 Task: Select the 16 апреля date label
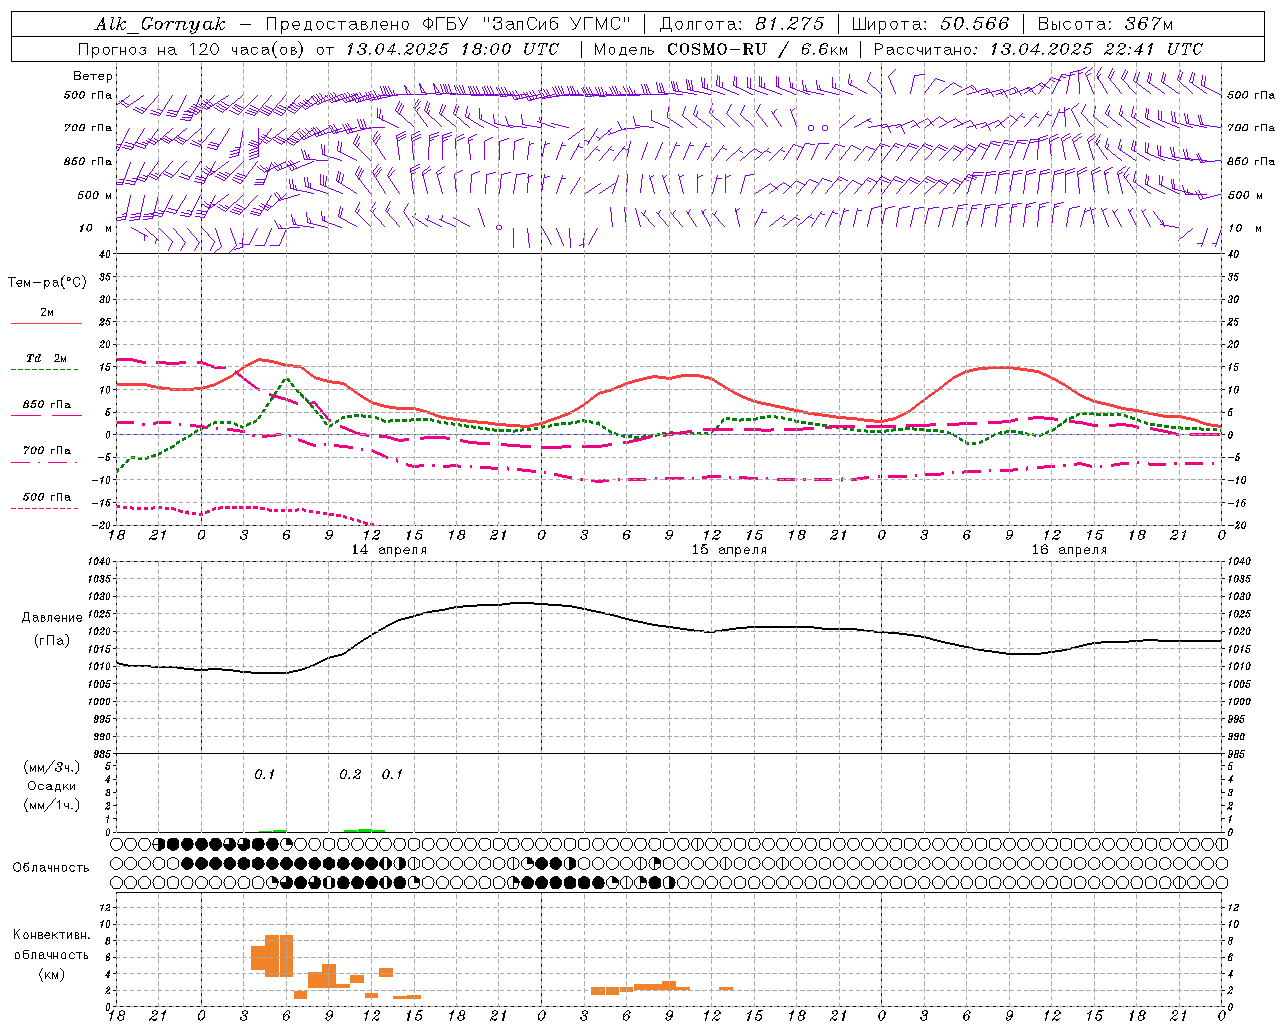[1069, 550]
